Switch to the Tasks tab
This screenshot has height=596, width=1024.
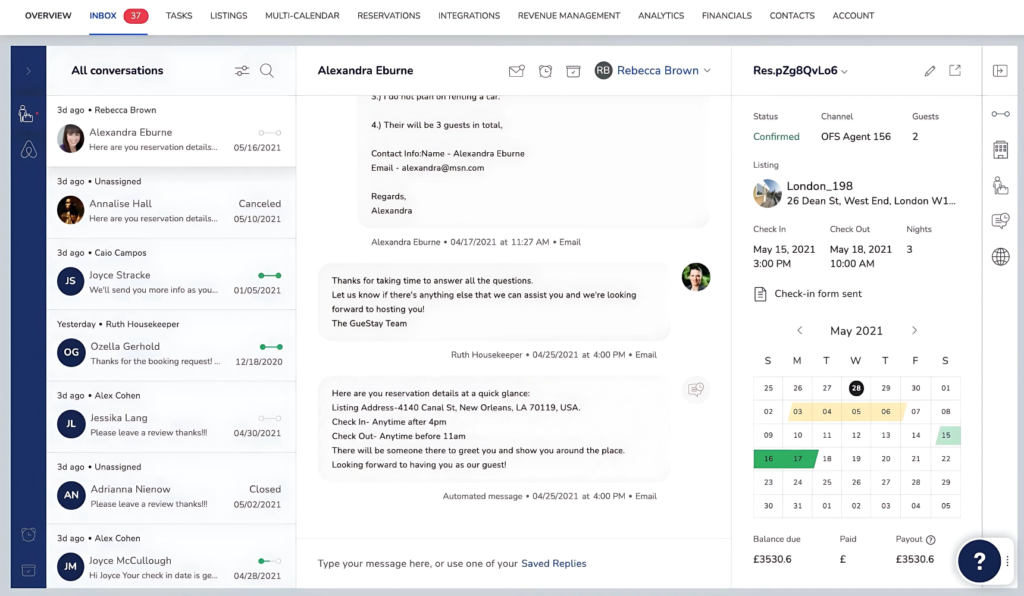pos(179,16)
